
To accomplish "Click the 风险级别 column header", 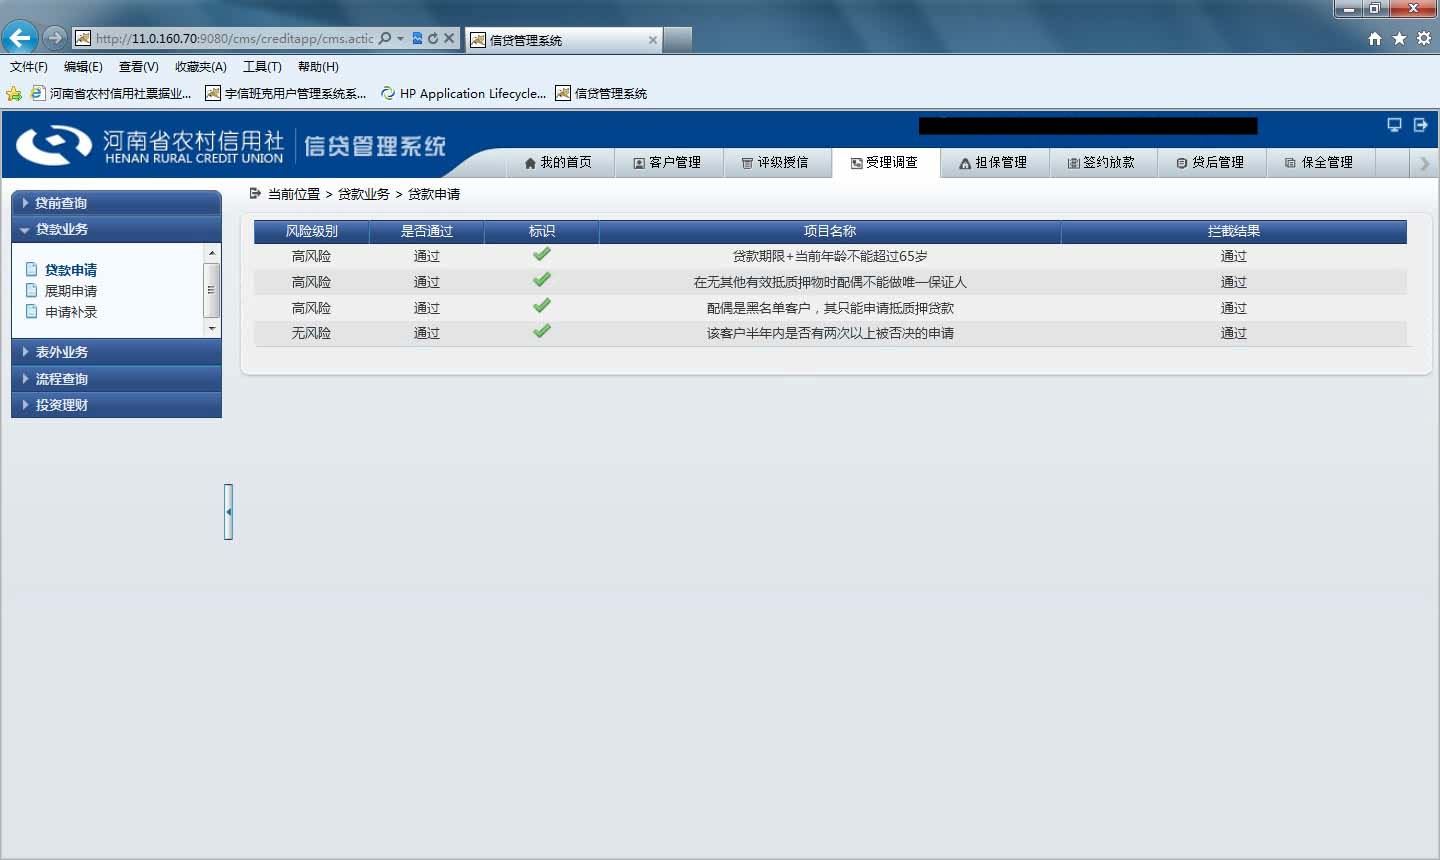I will pyautogui.click(x=312, y=231).
